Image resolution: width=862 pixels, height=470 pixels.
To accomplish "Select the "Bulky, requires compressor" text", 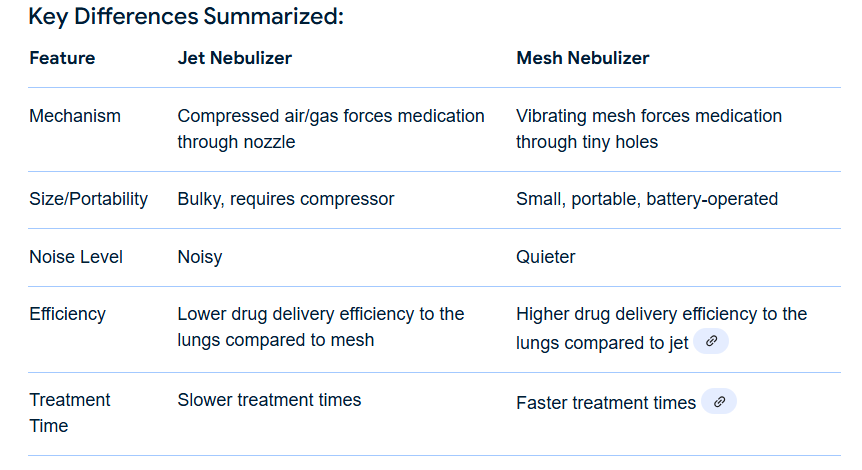I will pos(286,199).
